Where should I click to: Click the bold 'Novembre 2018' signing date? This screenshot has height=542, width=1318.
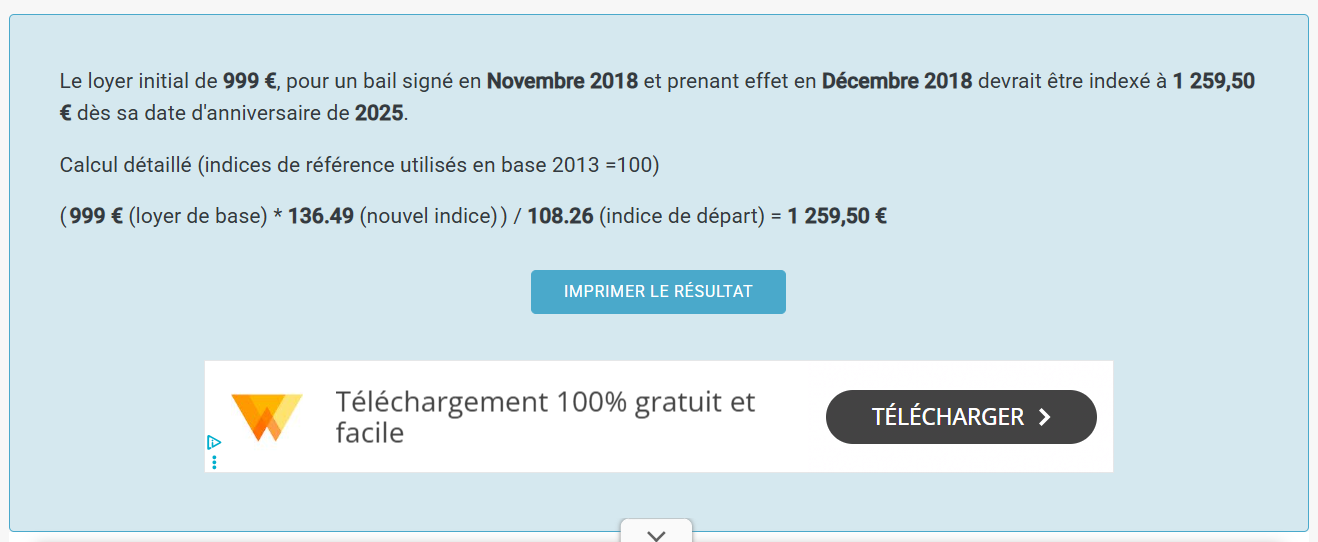tap(562, 81)
